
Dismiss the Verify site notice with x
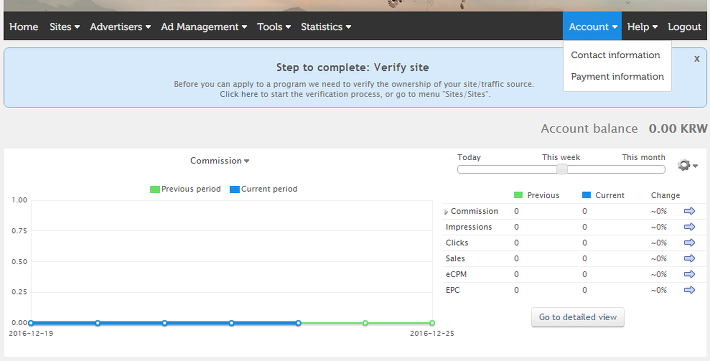(x=697, y=59)
